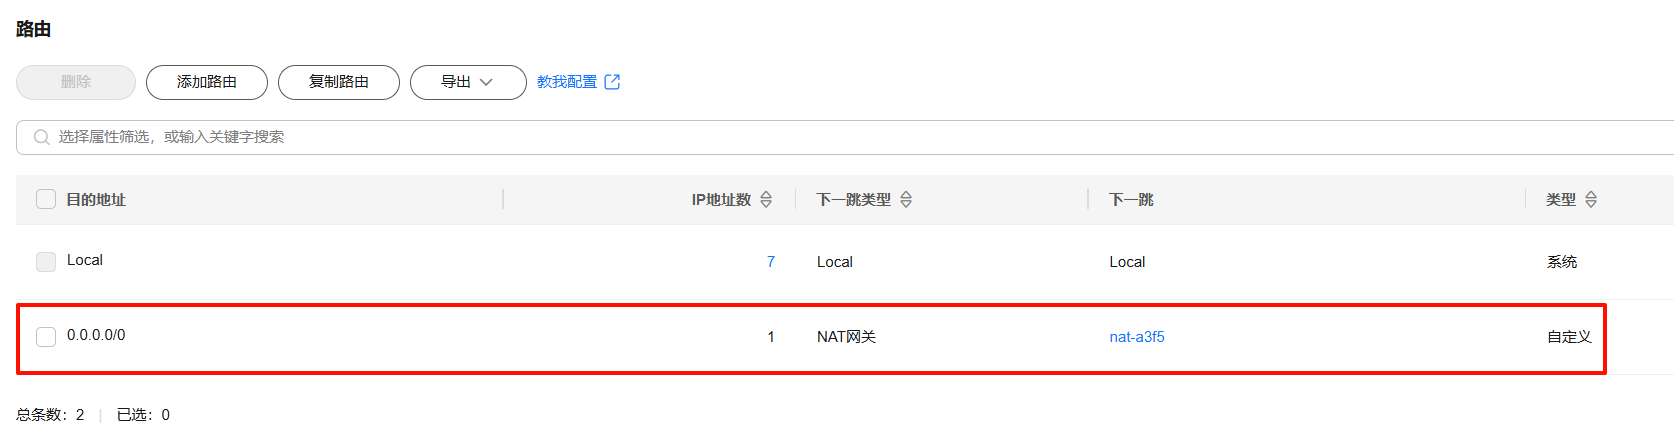This screenshot has width=1674, height=435.
Task: Sort by 下一跳类型 column sort icon
Action: 906,200
